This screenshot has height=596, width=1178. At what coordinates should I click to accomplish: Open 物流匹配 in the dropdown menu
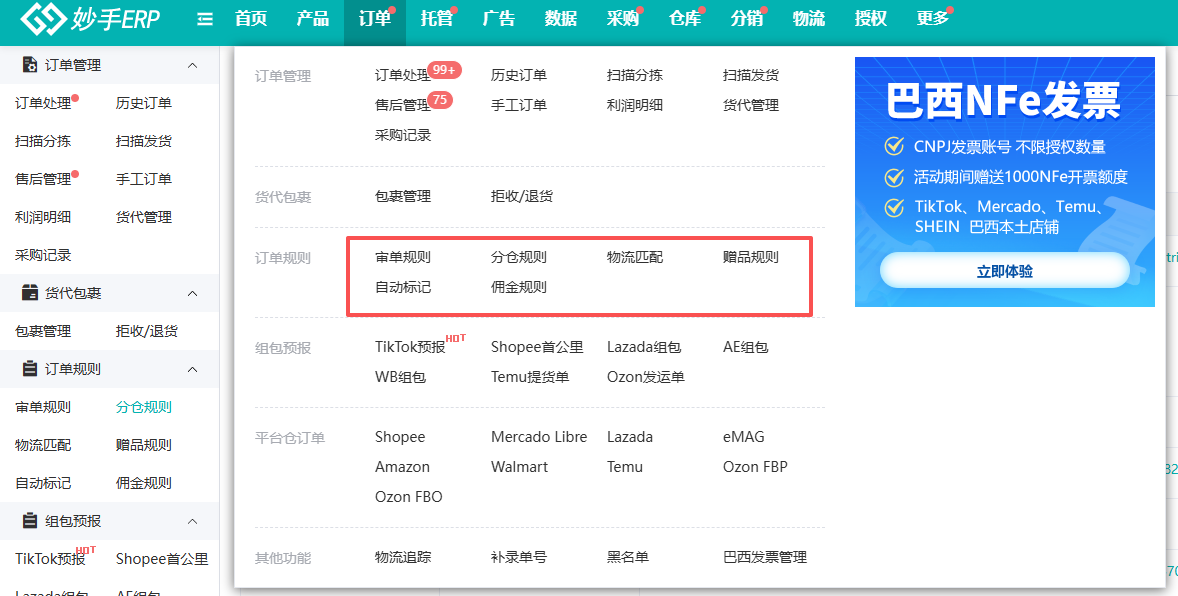point(635,257)
